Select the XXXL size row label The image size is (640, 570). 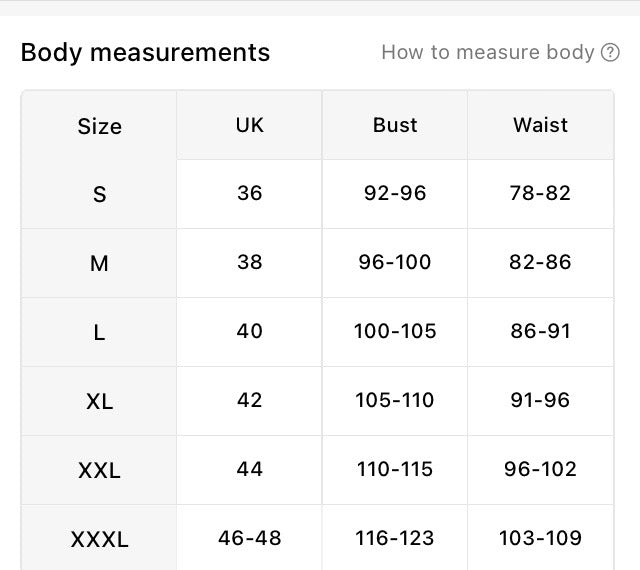[x=99, y=539]
